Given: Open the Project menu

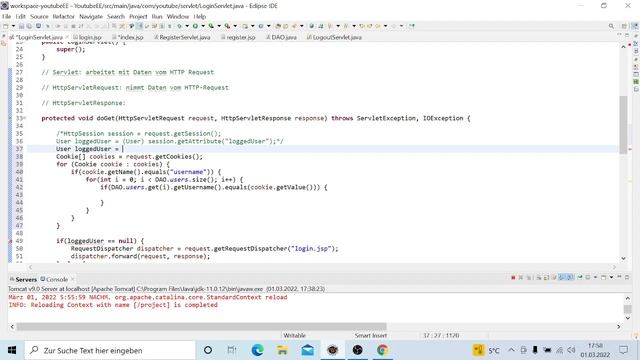Looking at the screenshot, I should click(138, 17).
